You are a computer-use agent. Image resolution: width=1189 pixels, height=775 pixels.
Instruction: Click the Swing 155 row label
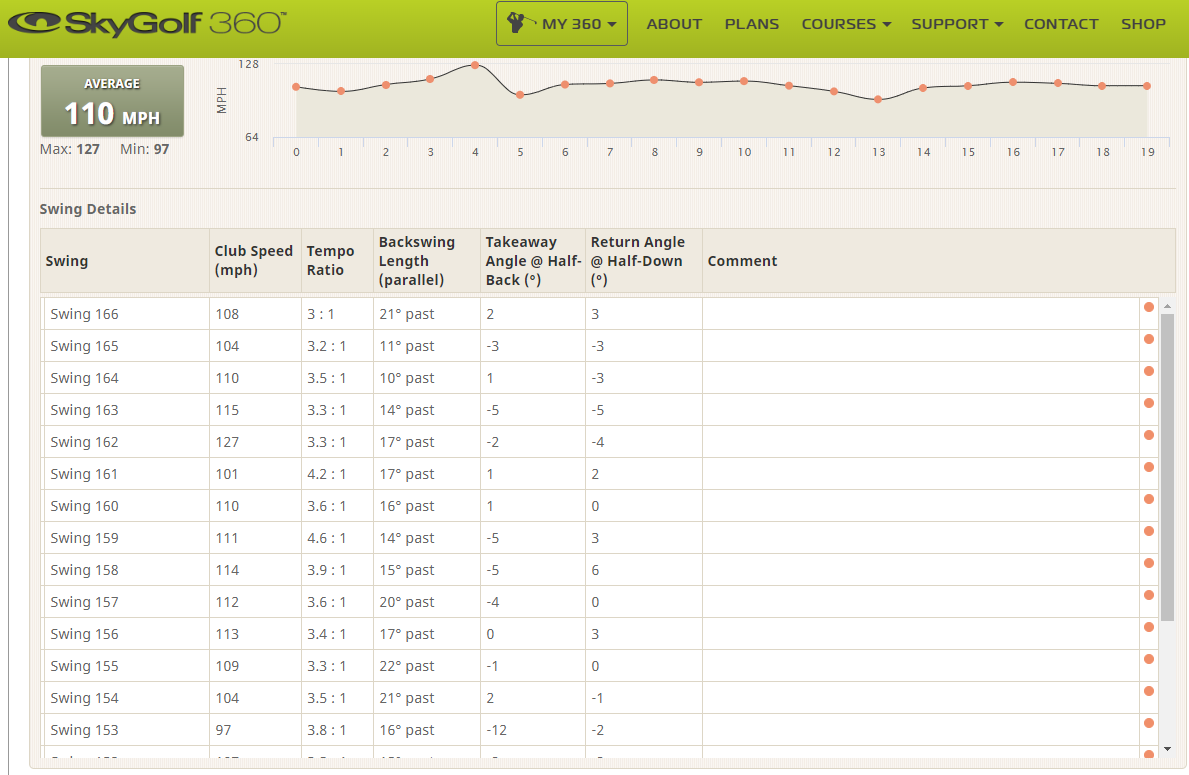tap(84, 667)
